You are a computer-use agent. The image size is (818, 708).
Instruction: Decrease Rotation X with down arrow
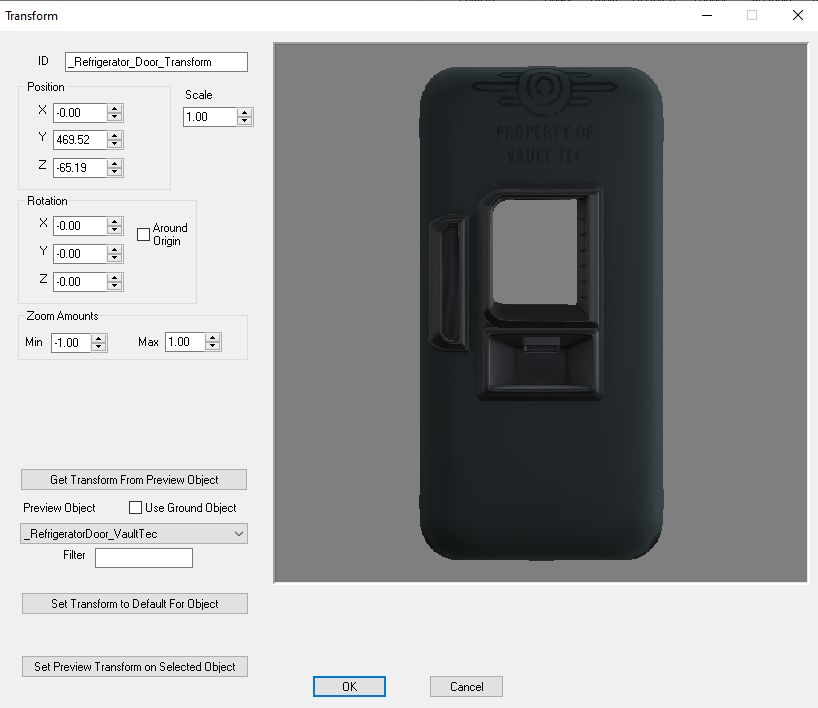pos(115,231)
